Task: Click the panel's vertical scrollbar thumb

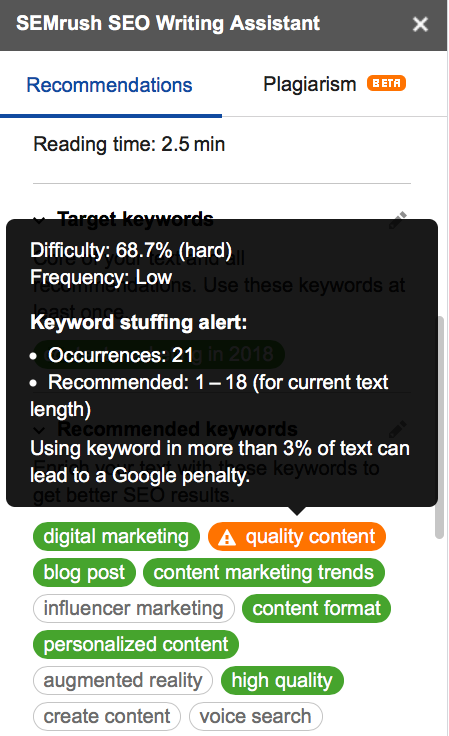Action: [440, 427]
